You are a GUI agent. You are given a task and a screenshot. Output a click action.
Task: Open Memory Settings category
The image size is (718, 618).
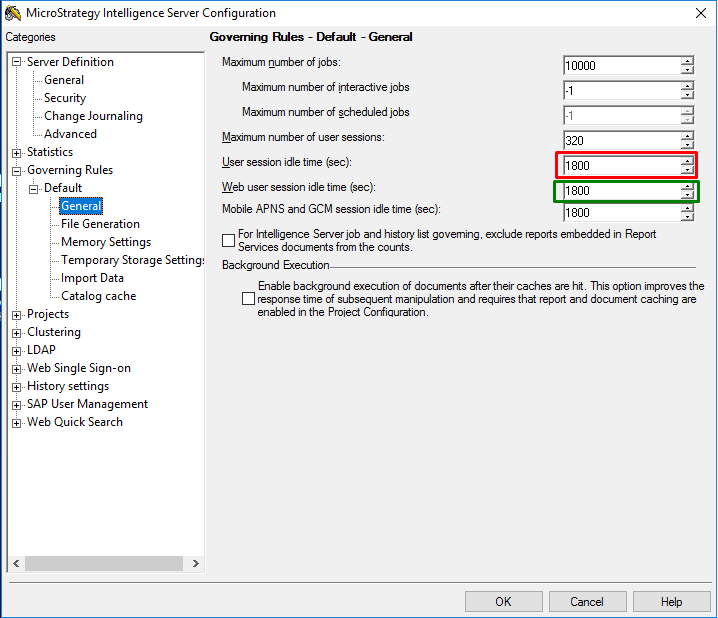106,242
